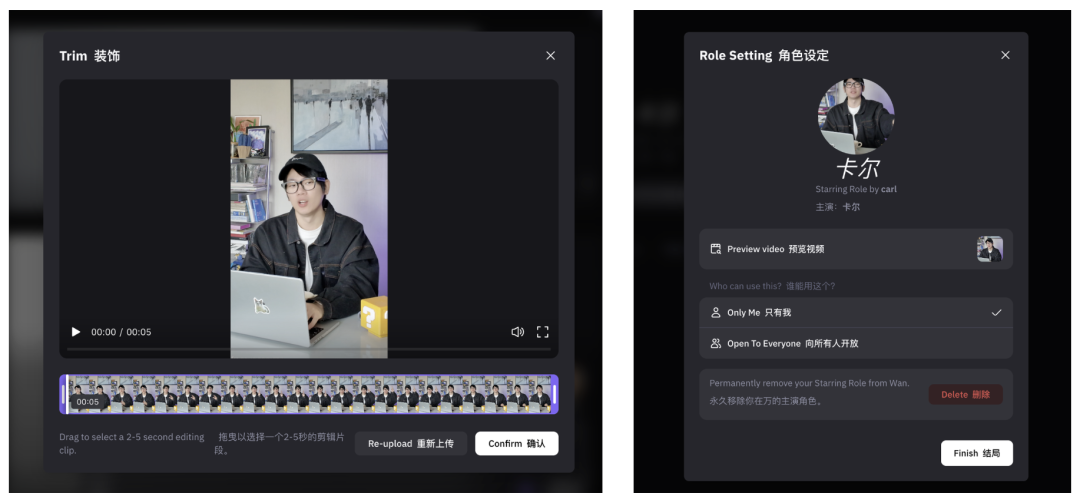Image resolution: width=1080 pixels, height=503 pixels.
Task: Click the Preview video icon
Action: point(716,249)
